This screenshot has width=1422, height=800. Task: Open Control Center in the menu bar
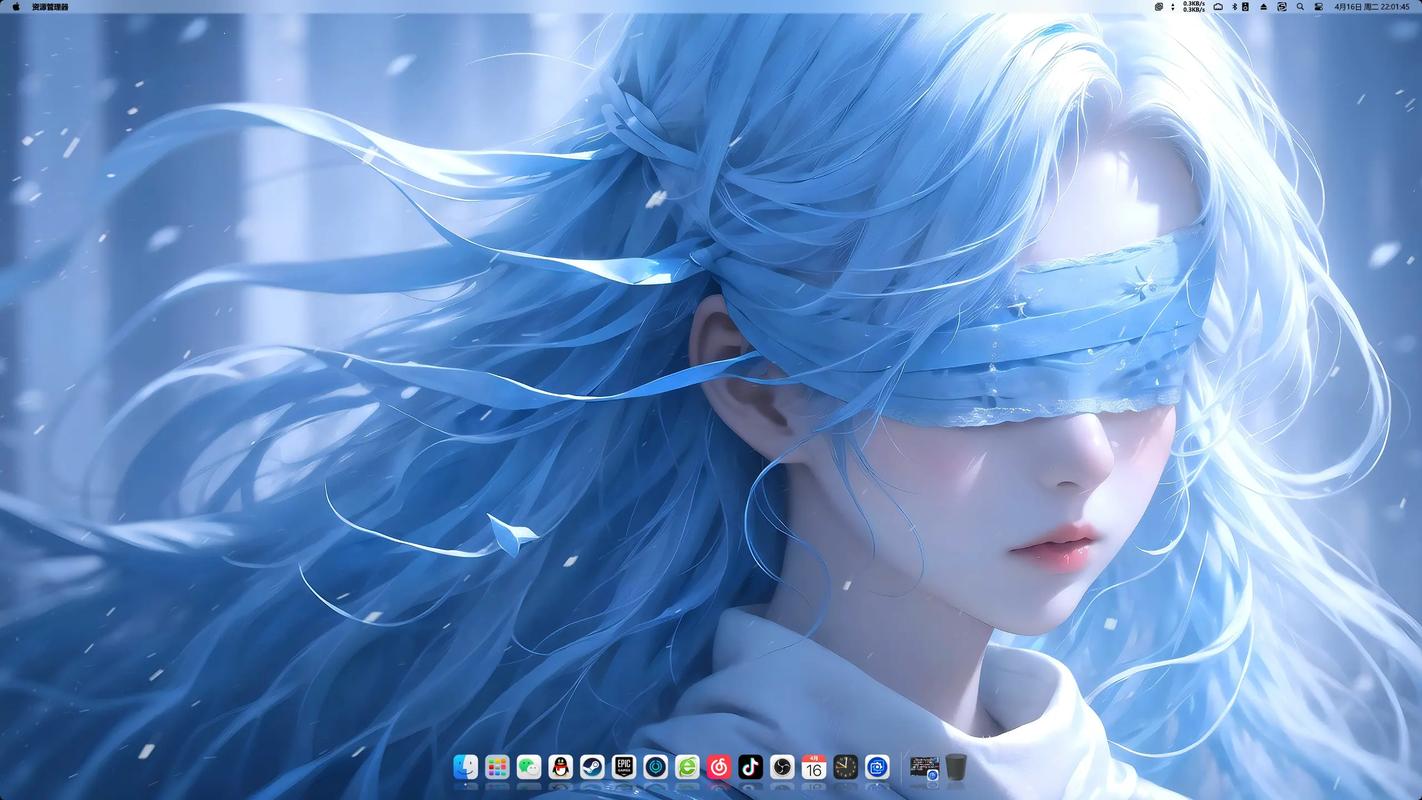coord(1318,6)
